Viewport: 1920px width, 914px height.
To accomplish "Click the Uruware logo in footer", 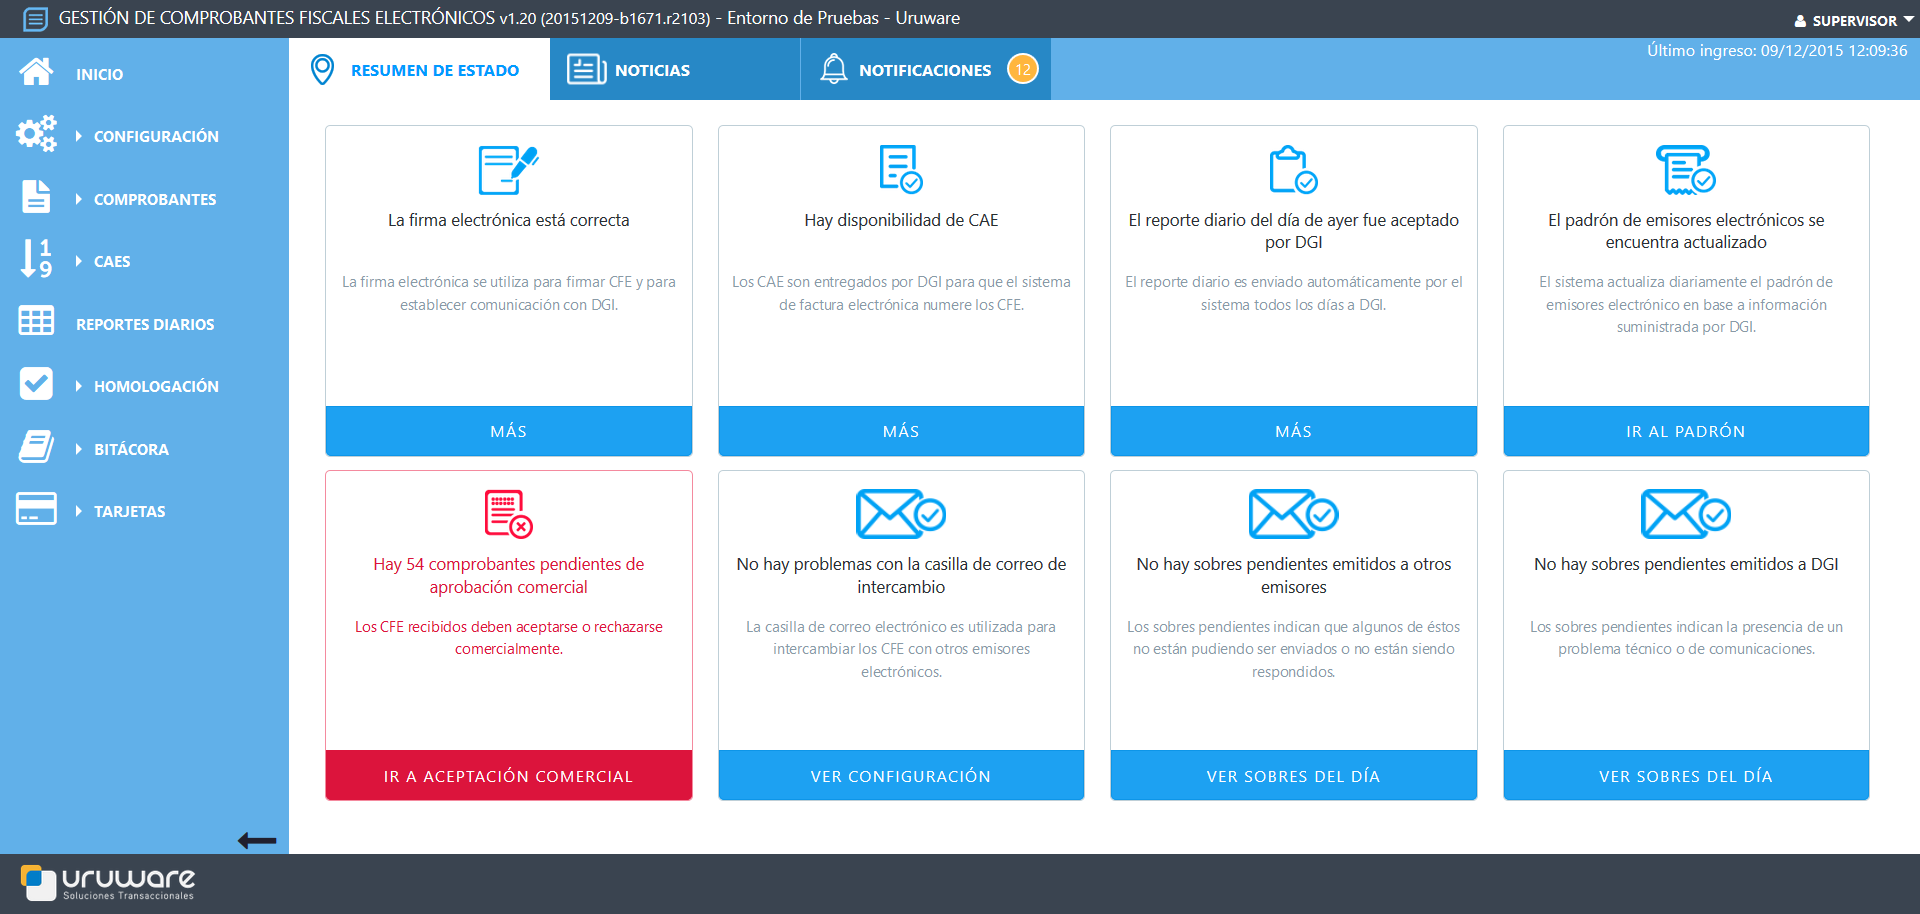I will pyautogui.click(x=108, y=882).
